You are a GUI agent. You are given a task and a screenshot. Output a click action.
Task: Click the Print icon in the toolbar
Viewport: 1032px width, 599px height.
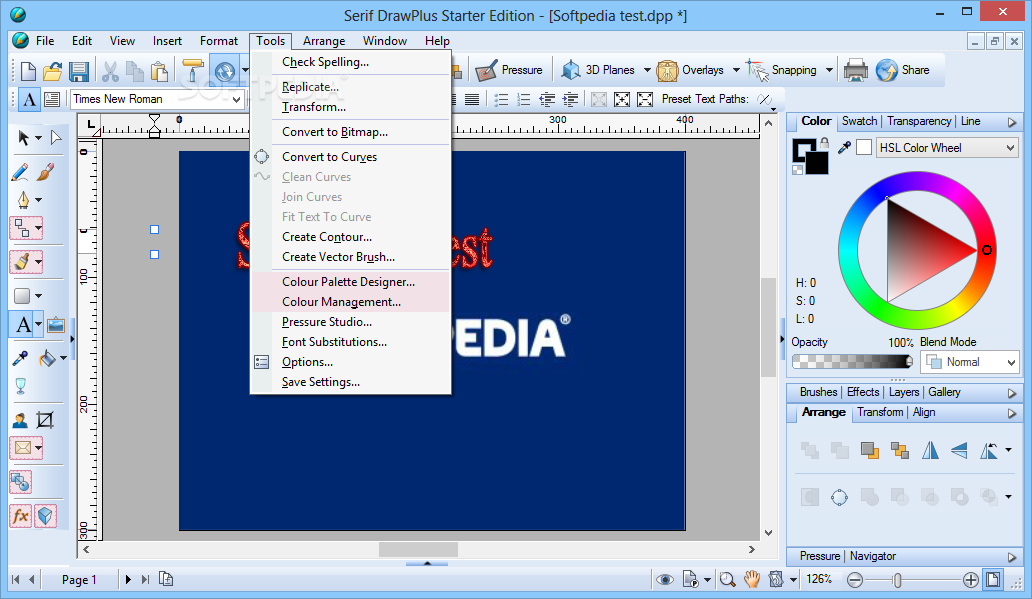pyautogui.click(x=856, y=70)
